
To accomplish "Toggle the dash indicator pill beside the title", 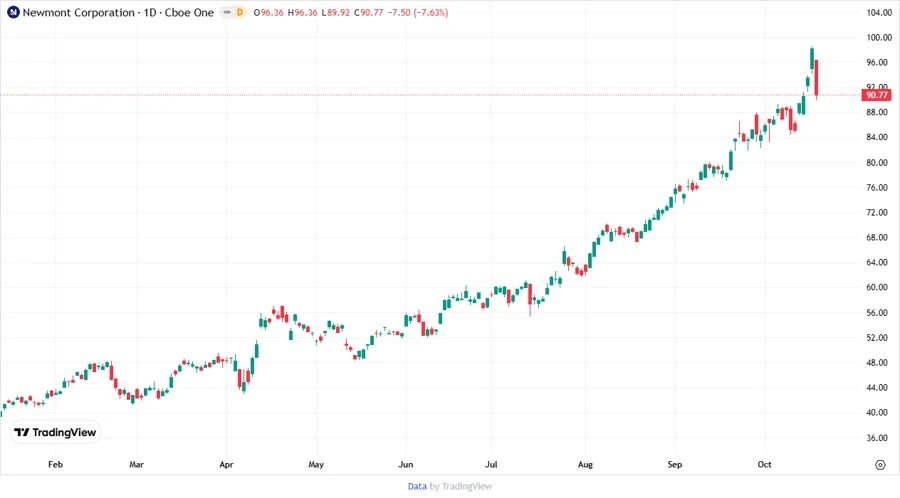I will click(227, 12).
